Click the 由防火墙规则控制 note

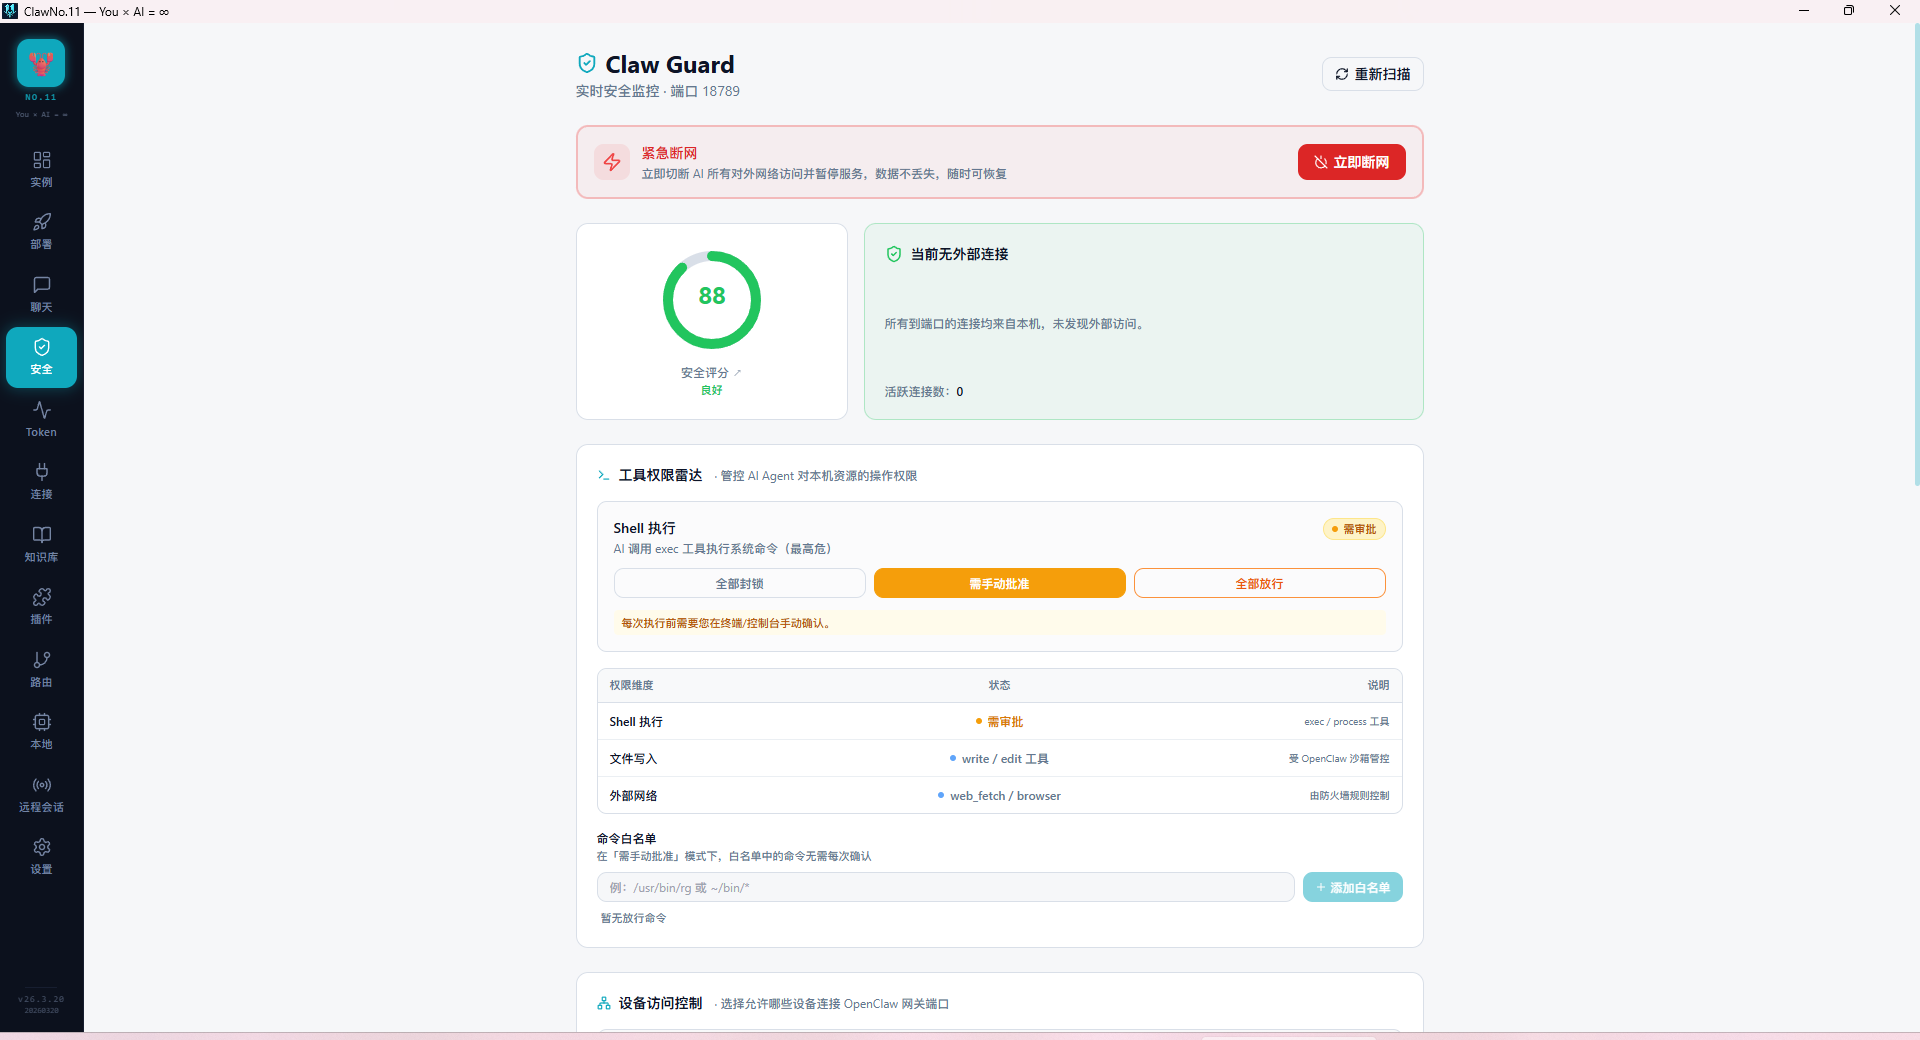coord(1349,795)
